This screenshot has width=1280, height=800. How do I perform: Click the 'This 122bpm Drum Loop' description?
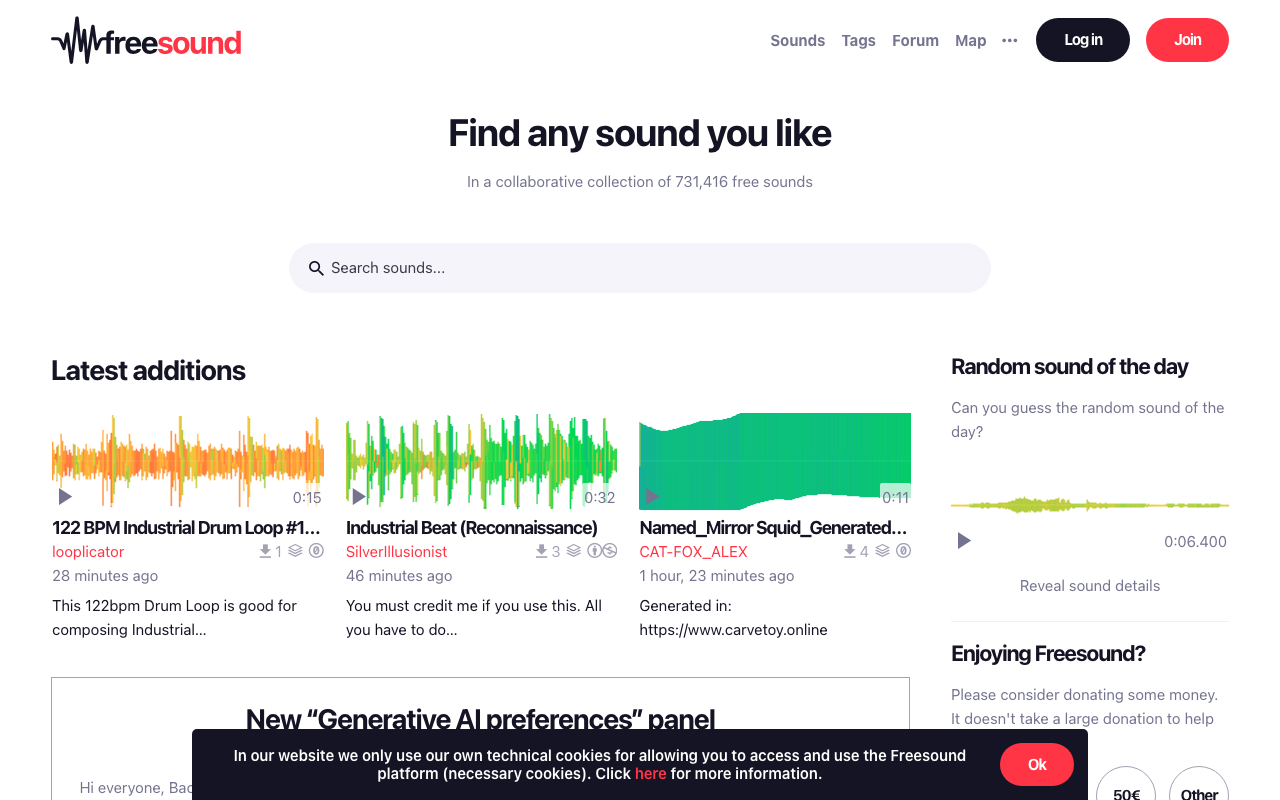pos(175,618)
